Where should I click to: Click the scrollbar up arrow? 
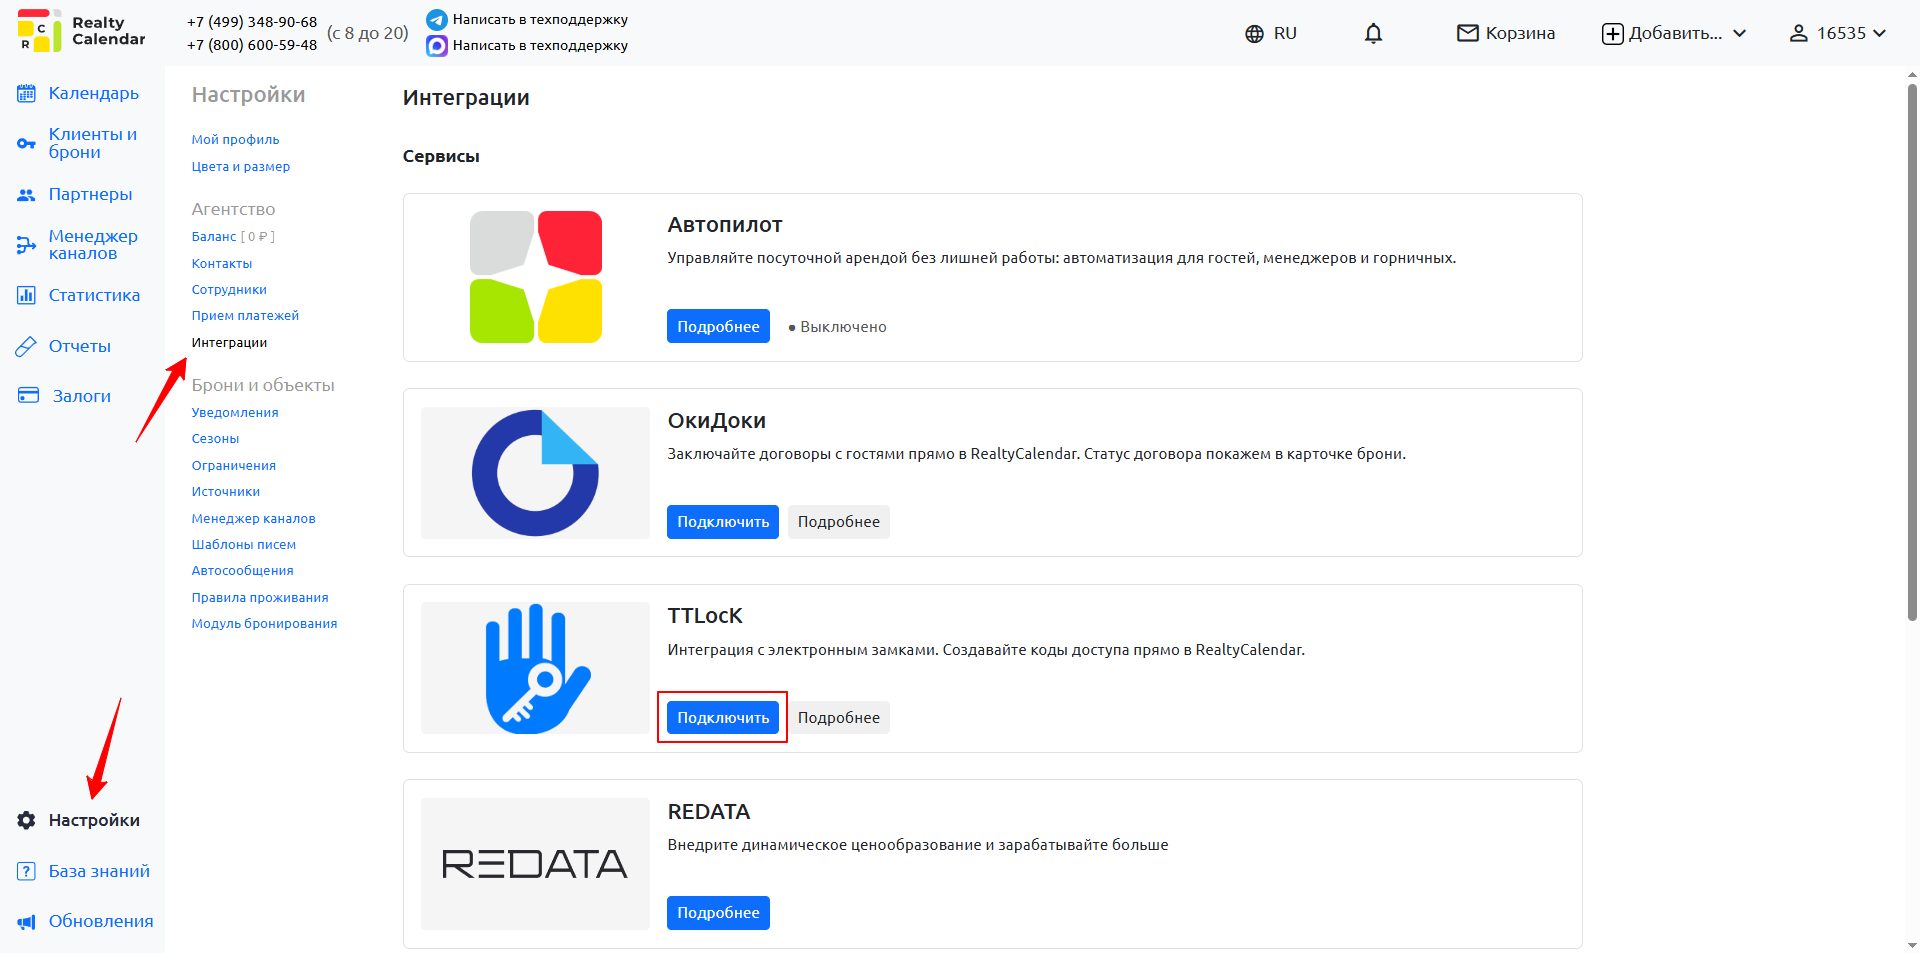(1912, 74)
